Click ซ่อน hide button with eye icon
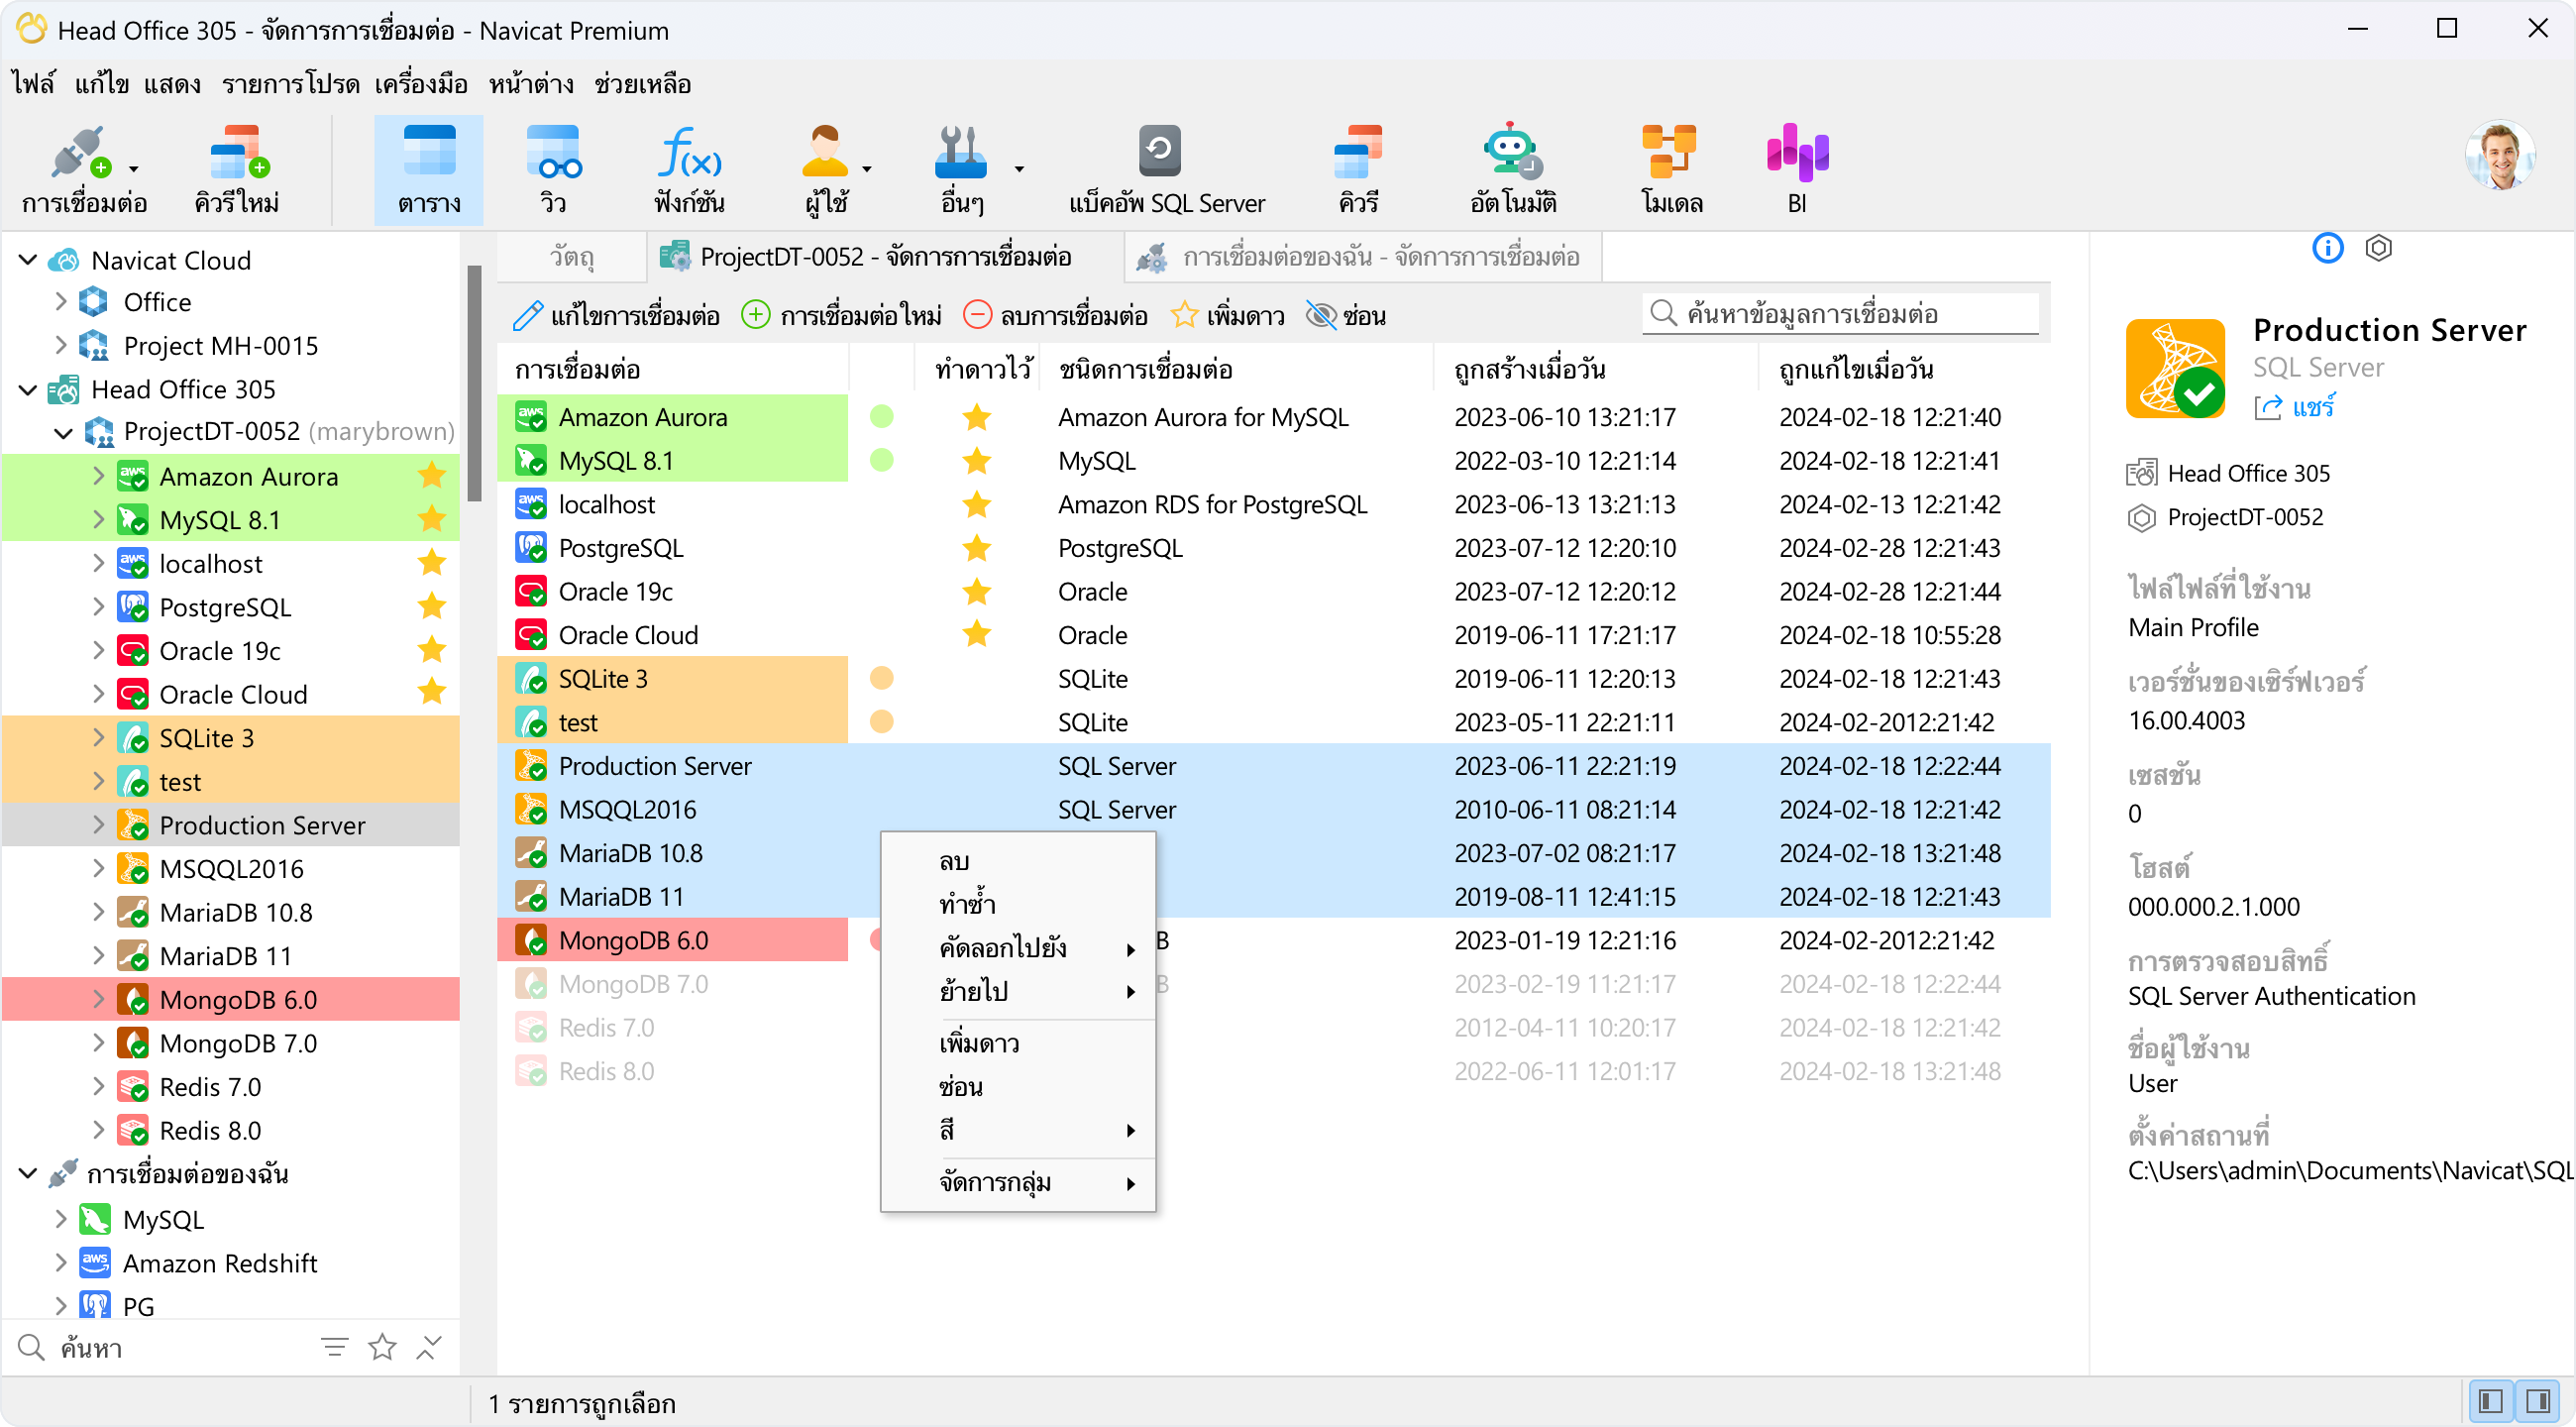2576x1427 pixels. tap(1346, 316)
